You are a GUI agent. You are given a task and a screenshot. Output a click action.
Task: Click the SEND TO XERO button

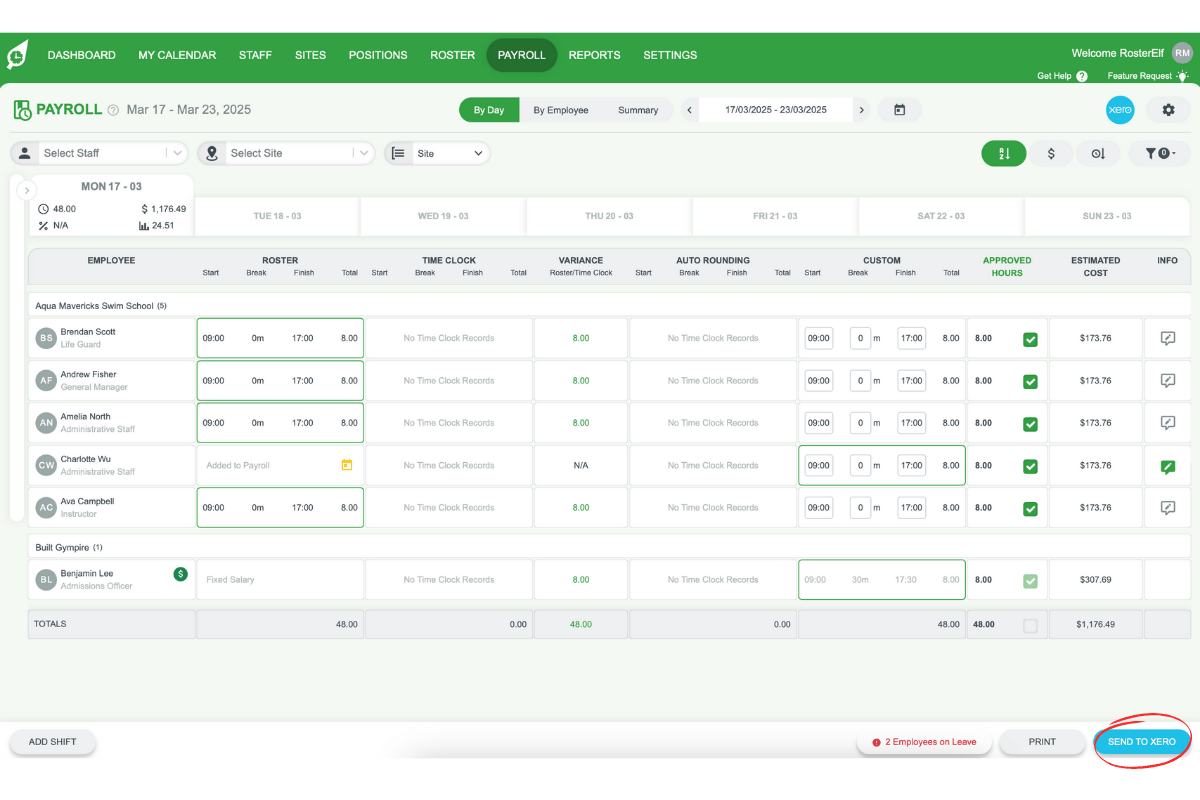[x=1142, y=741]
